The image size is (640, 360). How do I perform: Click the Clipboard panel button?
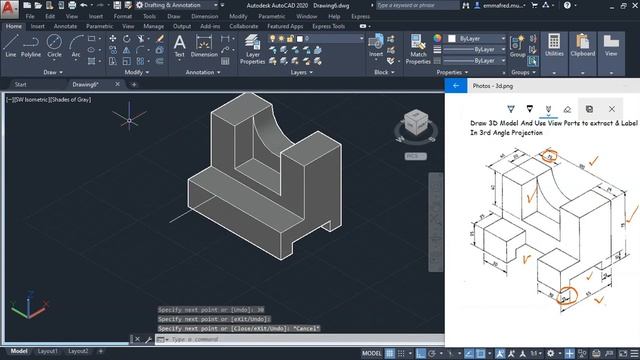[x=582, y=46]
